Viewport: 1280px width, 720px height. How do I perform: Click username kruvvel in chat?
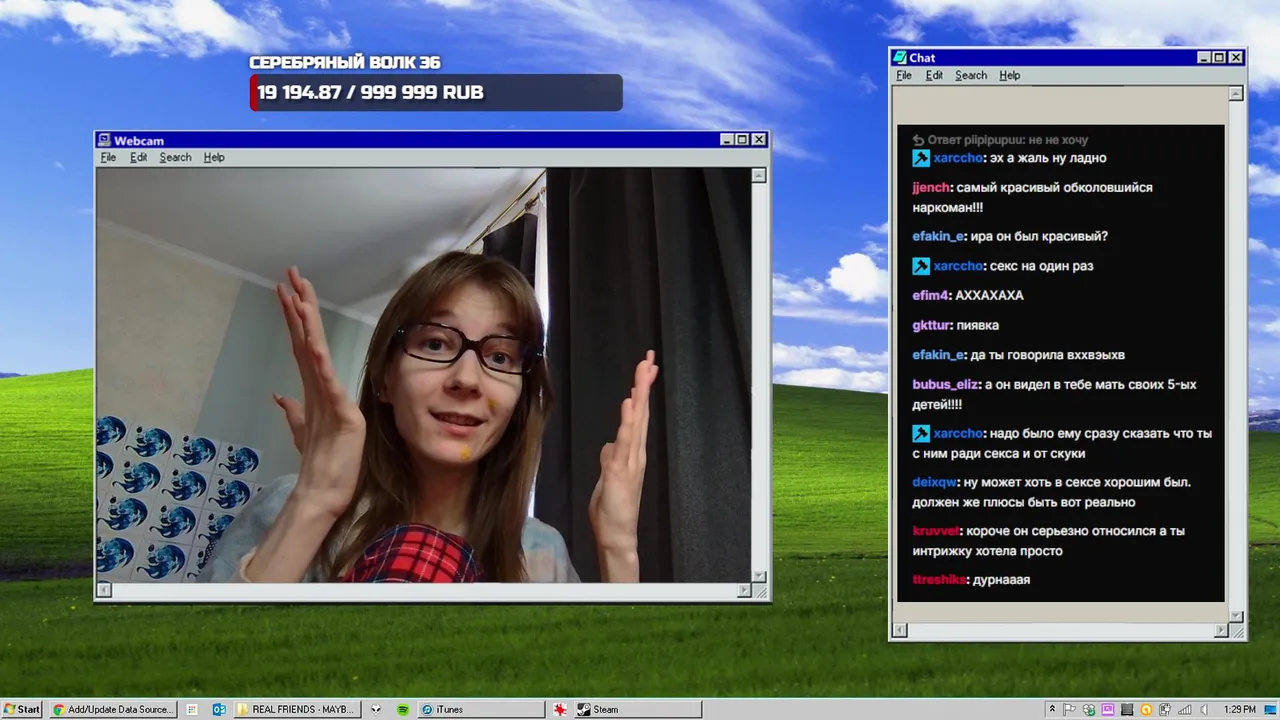tap(936, 531)
